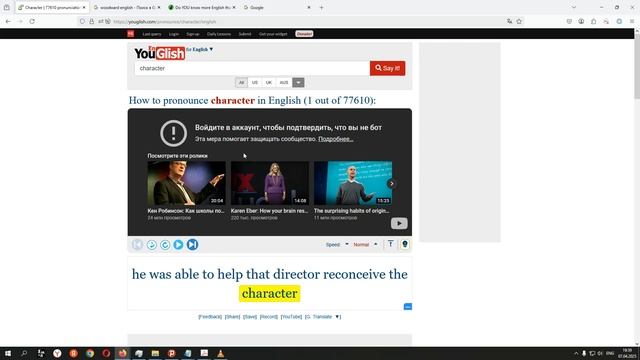The height and width of the screenshot is (360, 640).
Task: Toggle the lightbulb dim-lights icon
Action: click(404, 244)
